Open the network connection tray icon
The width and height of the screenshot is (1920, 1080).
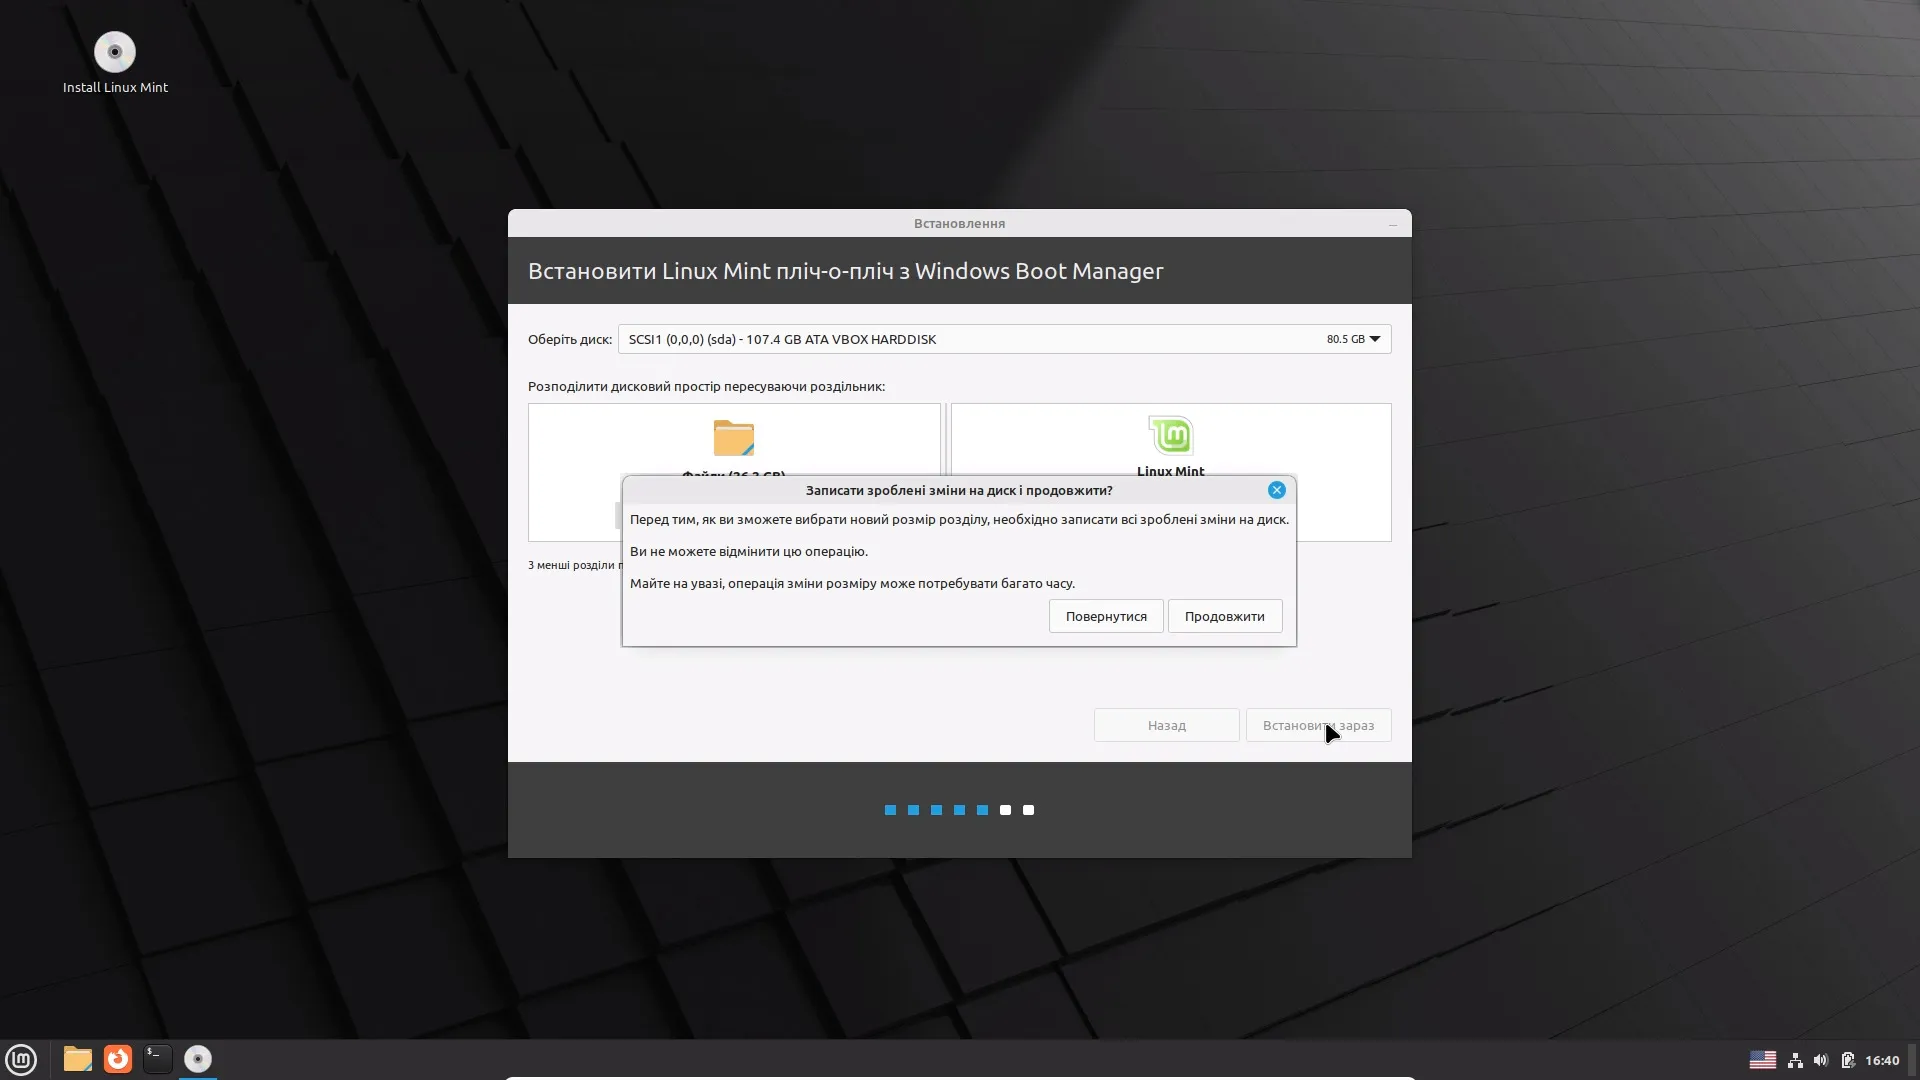click(x=1795, y=1060)
